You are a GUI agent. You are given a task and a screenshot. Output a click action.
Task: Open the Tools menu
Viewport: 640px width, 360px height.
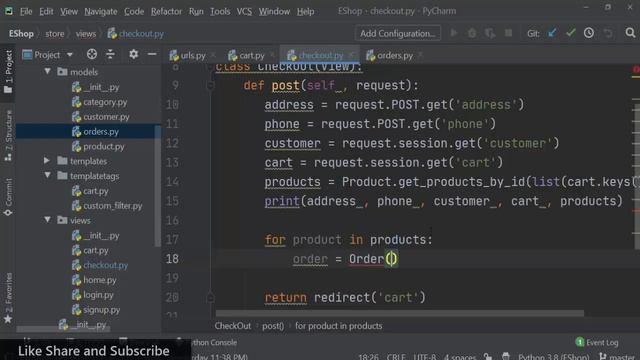(x=220, y=11)
